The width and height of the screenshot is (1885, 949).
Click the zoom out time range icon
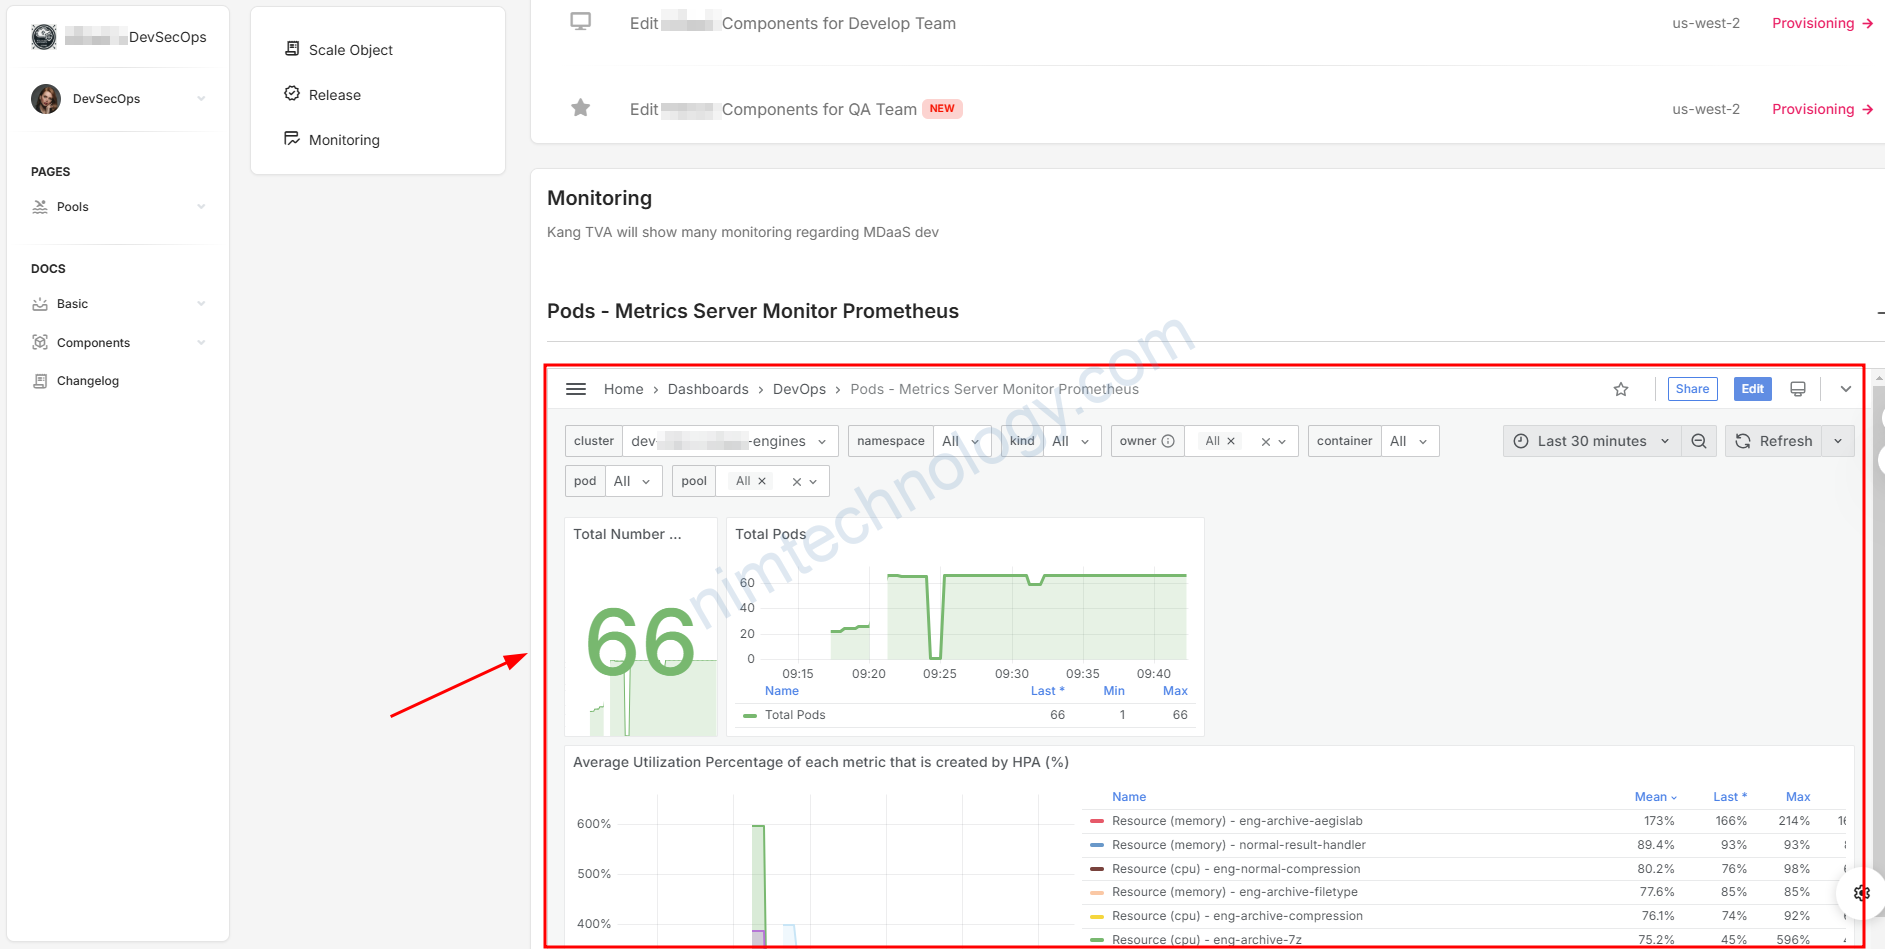tap(1698, 441)
